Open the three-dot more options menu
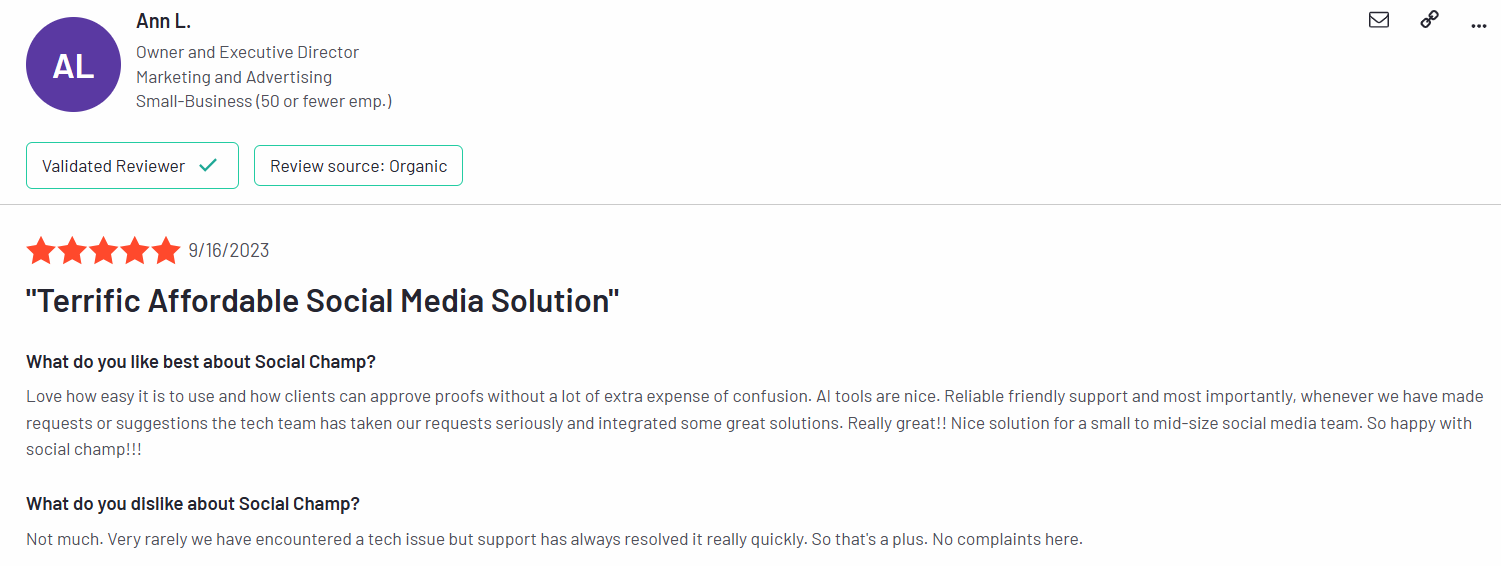Viewport: 1501px width, 566px height. [x=1479, y=22]
